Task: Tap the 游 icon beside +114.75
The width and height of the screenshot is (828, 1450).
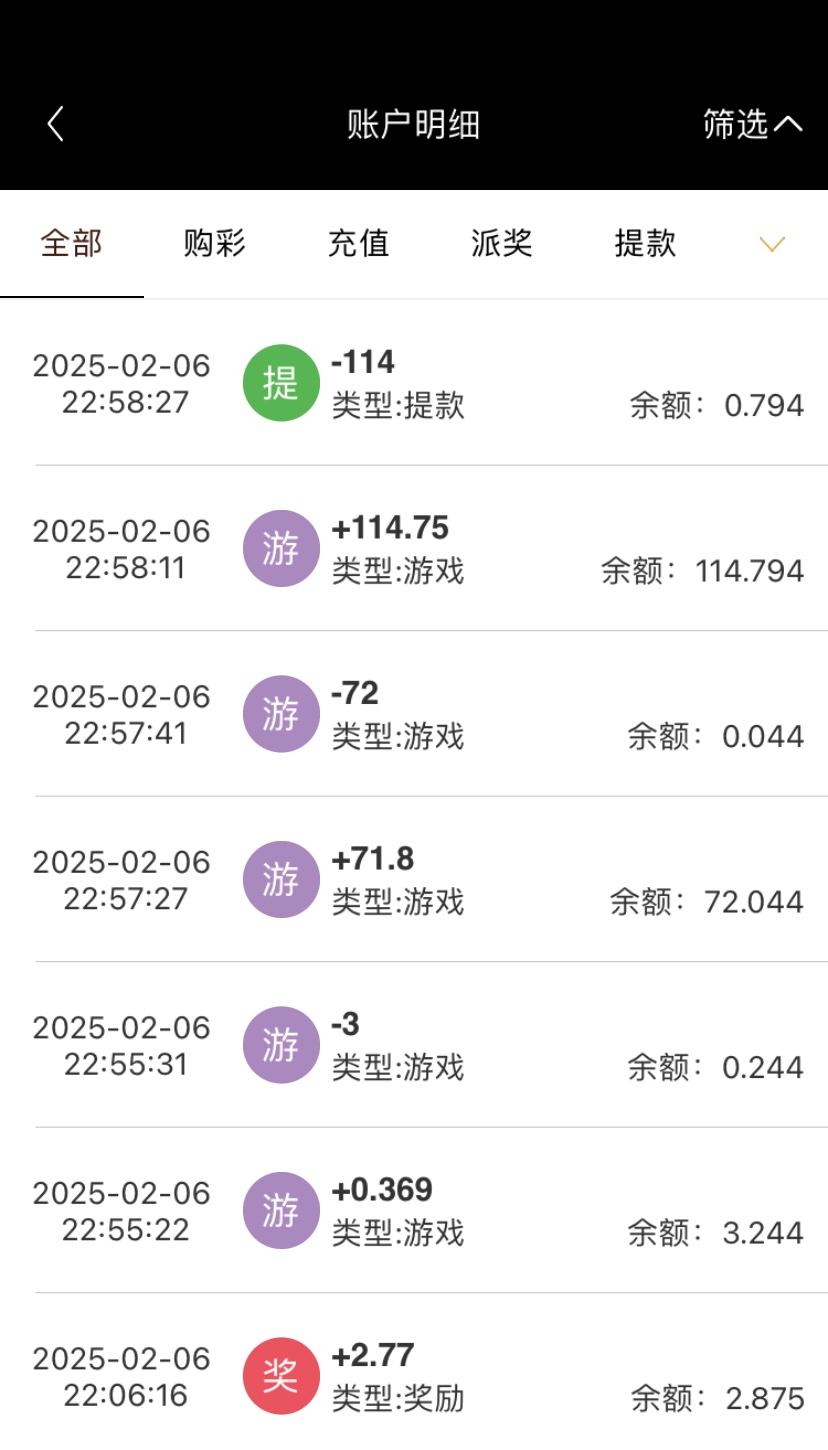Action: (281, 549)
